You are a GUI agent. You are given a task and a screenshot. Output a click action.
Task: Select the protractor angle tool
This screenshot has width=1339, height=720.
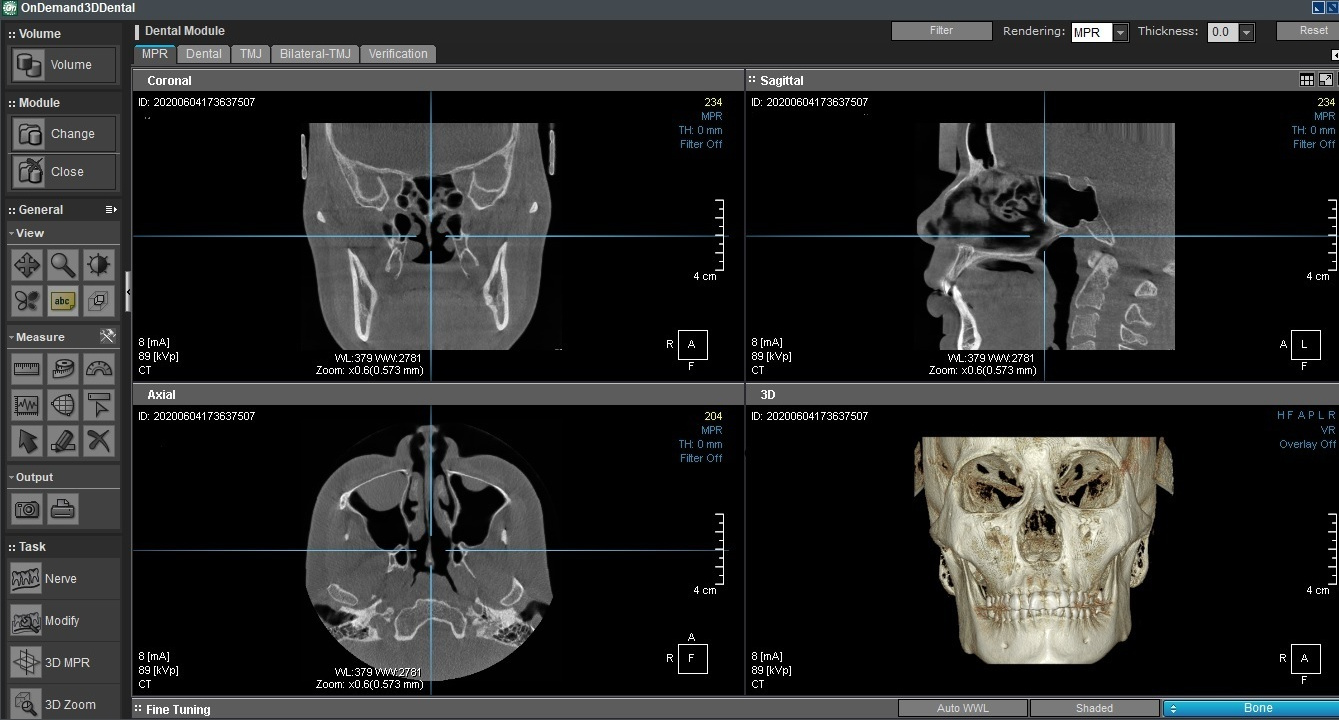coord(98,369)
